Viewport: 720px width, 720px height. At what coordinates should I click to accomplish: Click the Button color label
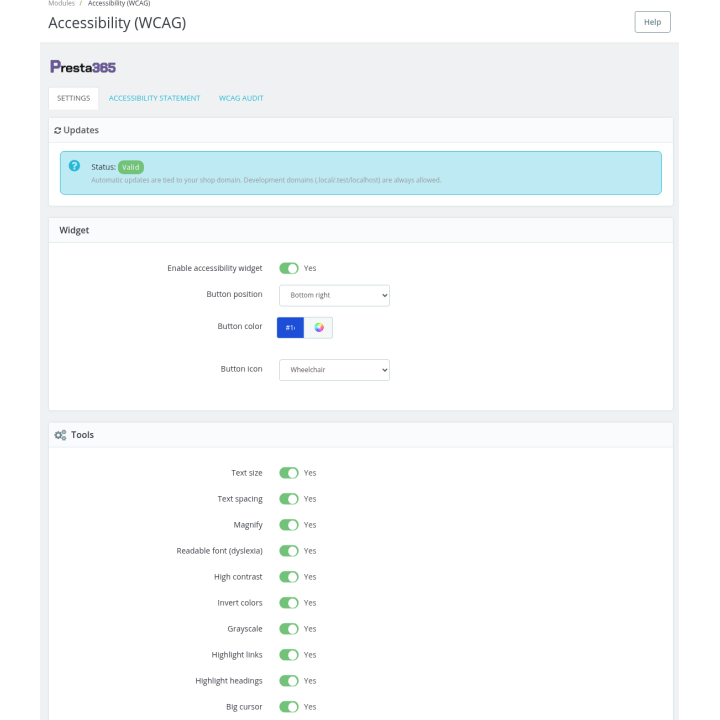click(x=240, y=326)
